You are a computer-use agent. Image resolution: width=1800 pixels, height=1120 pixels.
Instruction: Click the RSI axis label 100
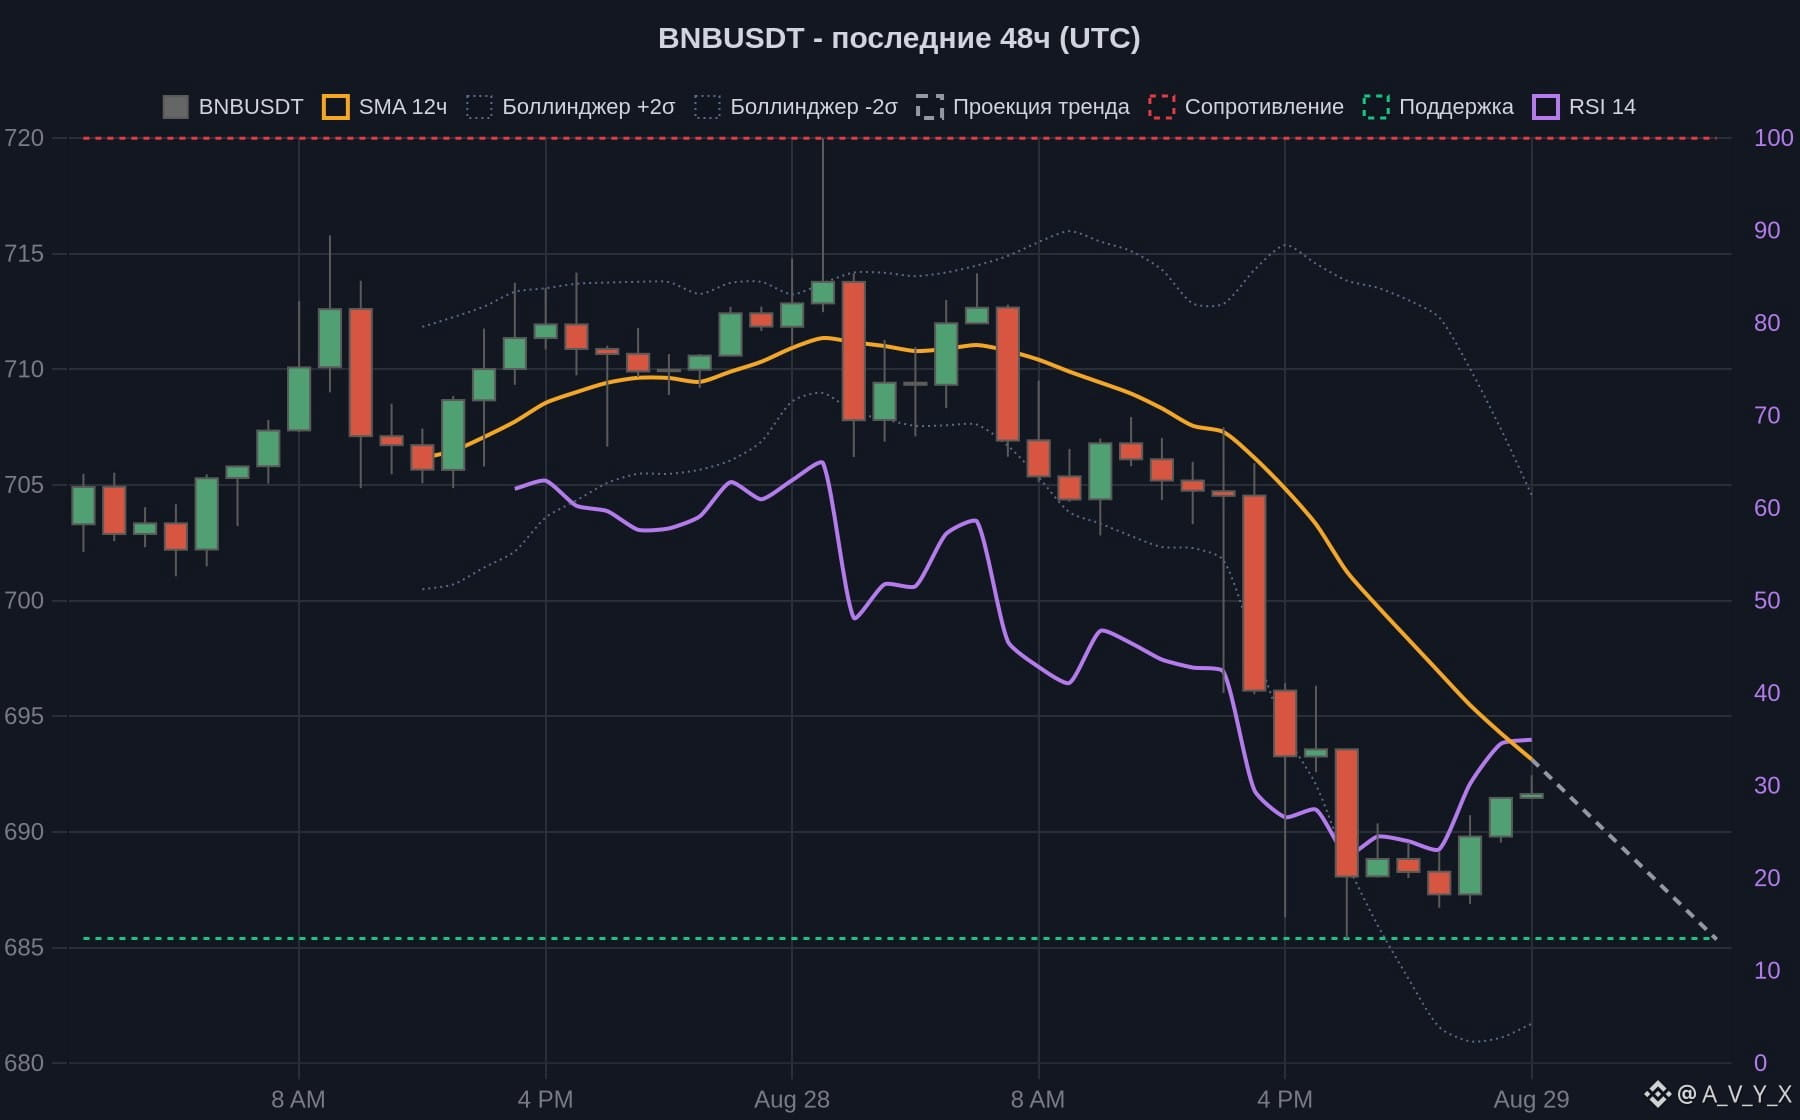coord(1773,138)
